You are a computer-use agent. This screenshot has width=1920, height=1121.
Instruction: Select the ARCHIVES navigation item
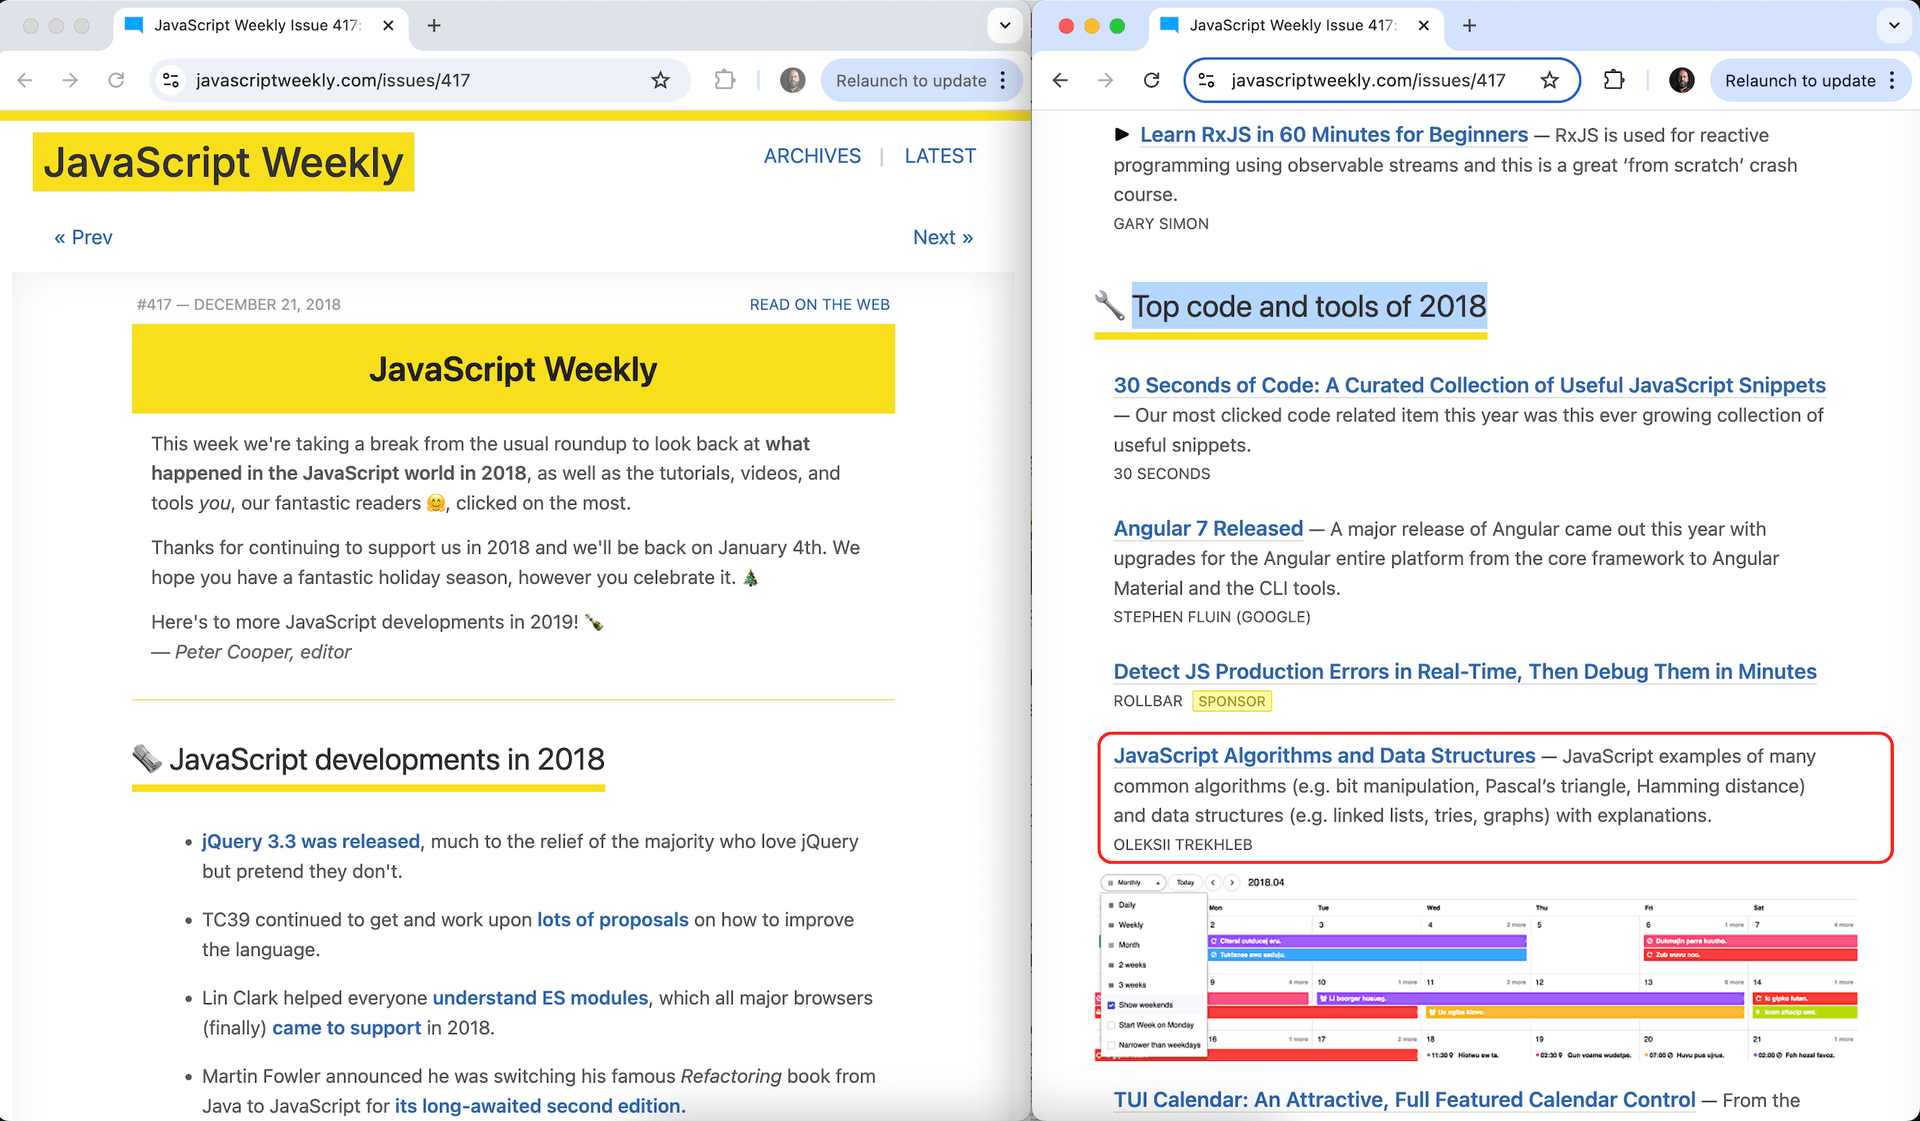tap(812, 156)
